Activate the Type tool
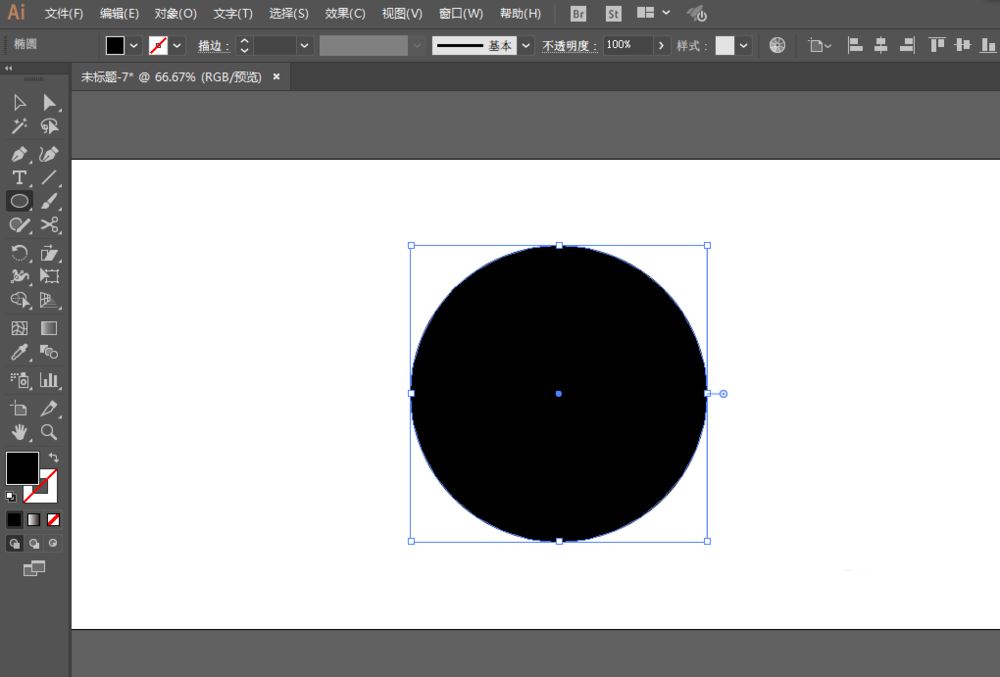Viewport: 1000px width, 677px height. pos(18,178)
